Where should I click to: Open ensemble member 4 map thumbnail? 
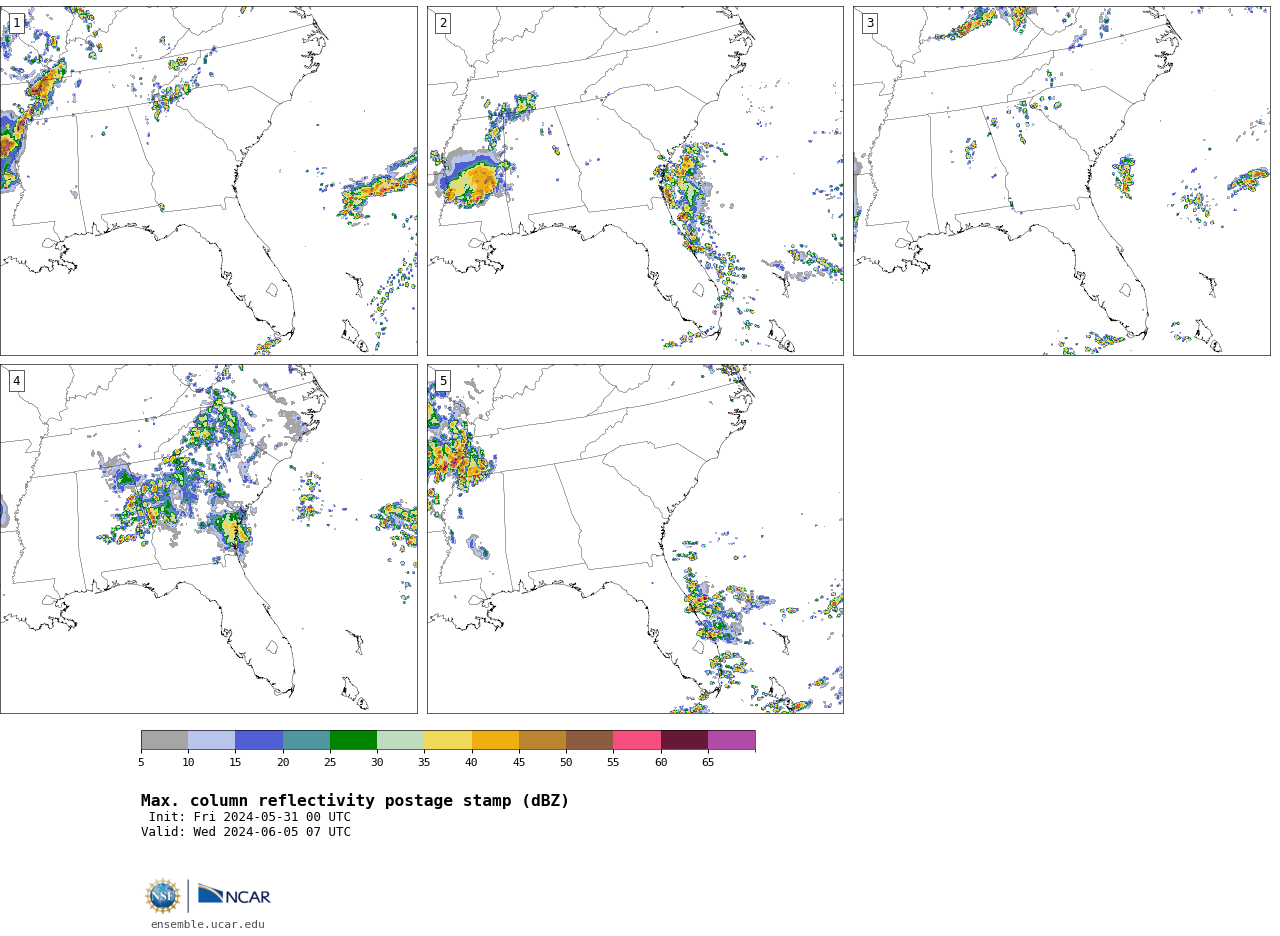[x=208, y=539]
